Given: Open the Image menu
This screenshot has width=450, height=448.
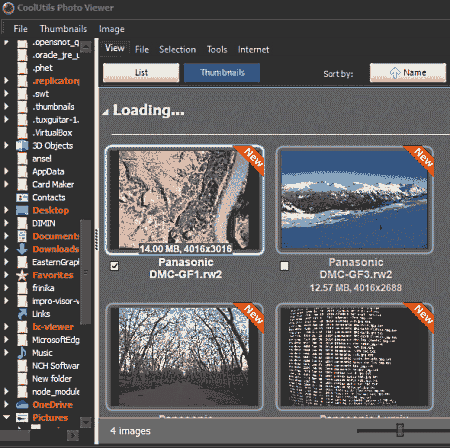Looking at the screenshot, I should coord(112,29).
